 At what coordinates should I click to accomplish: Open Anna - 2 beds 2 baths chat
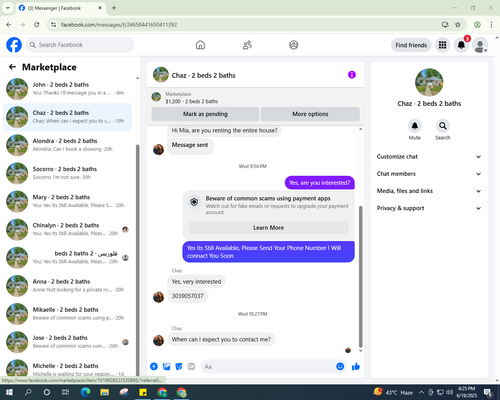67,286
